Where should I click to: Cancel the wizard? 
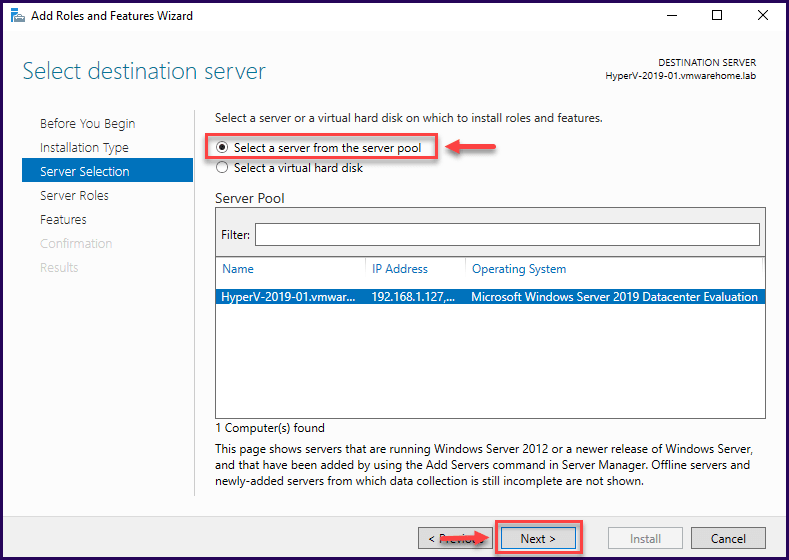tap(728, 538)
